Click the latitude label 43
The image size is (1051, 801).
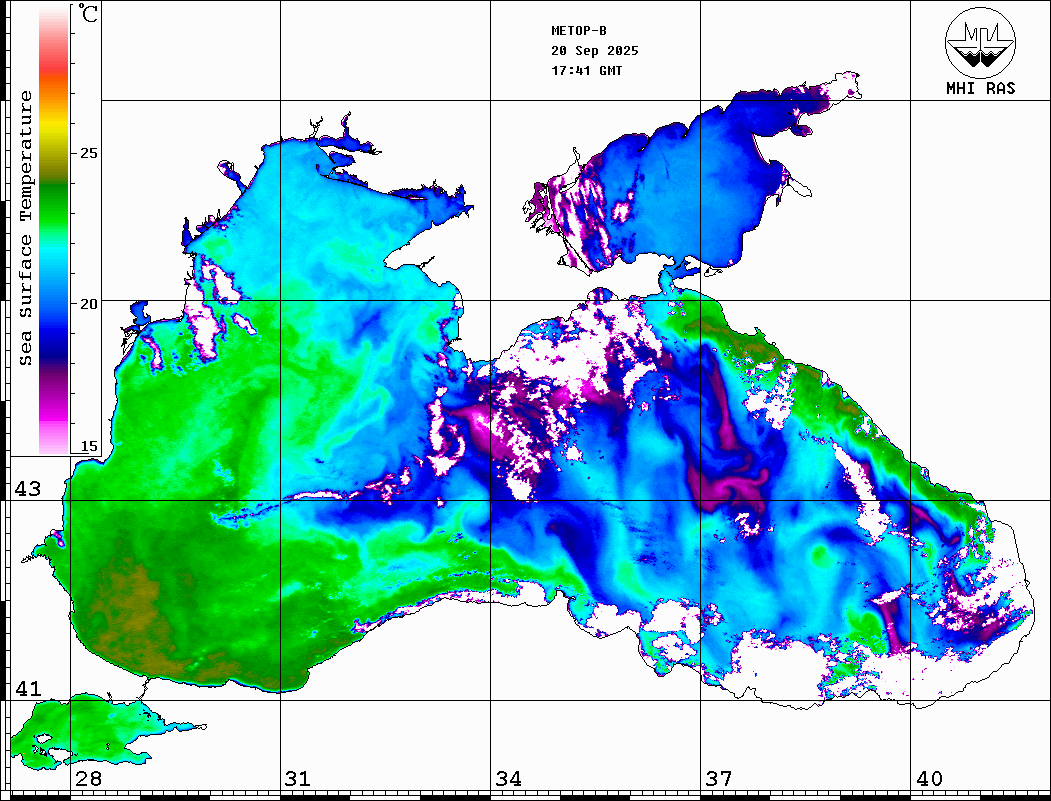(27, 489)
